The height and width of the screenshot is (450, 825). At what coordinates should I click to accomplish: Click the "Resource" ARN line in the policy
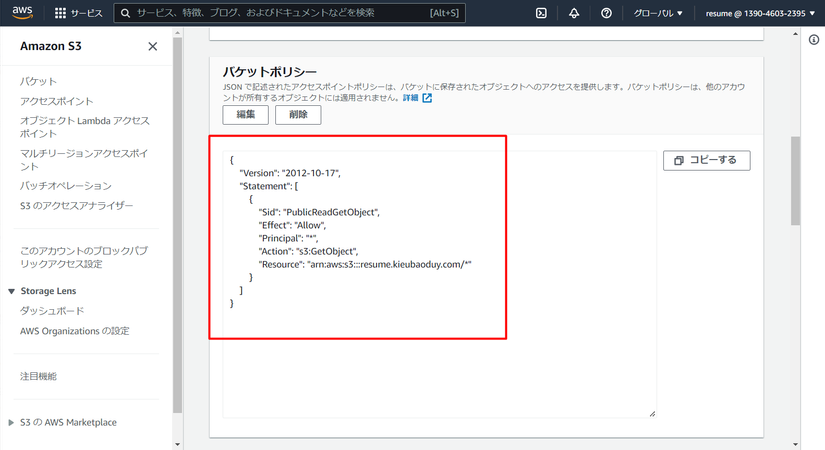coord(365,264)
